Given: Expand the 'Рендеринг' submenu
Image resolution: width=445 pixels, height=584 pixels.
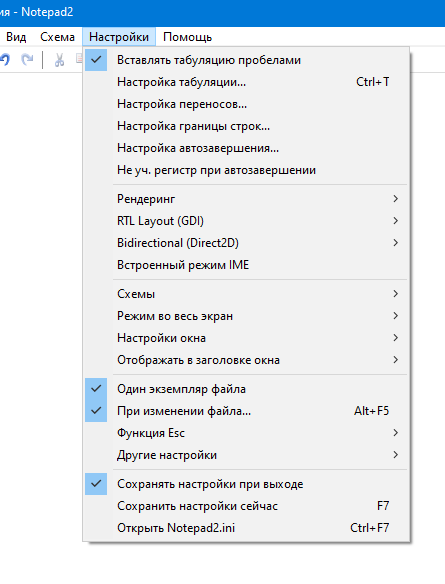Looking at the screenshot, I should tap(247, 199).
